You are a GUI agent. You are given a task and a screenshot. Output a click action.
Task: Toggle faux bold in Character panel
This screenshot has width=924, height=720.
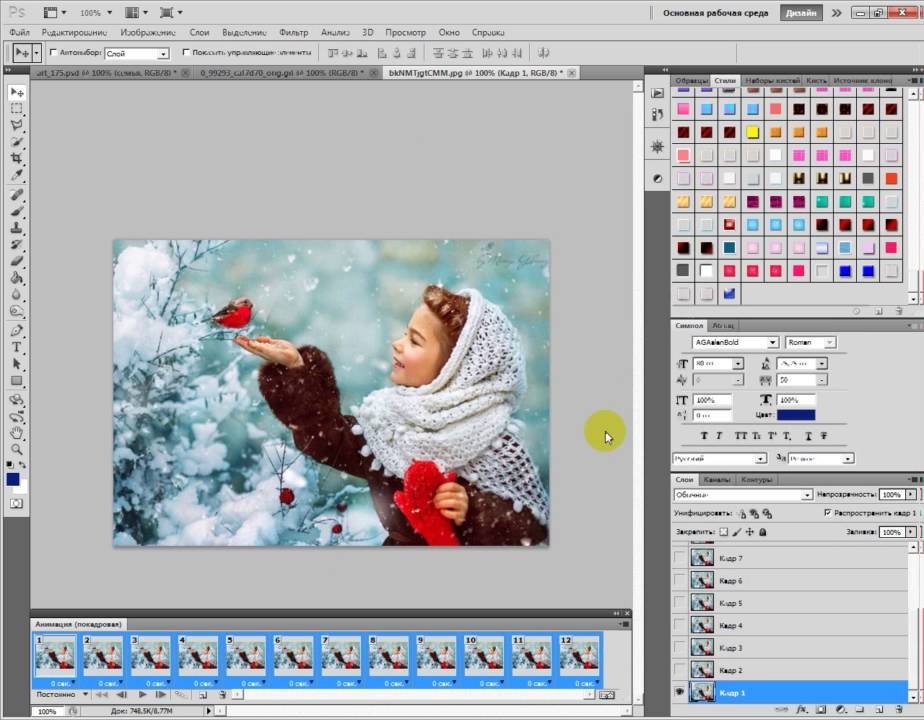[704, 436]
